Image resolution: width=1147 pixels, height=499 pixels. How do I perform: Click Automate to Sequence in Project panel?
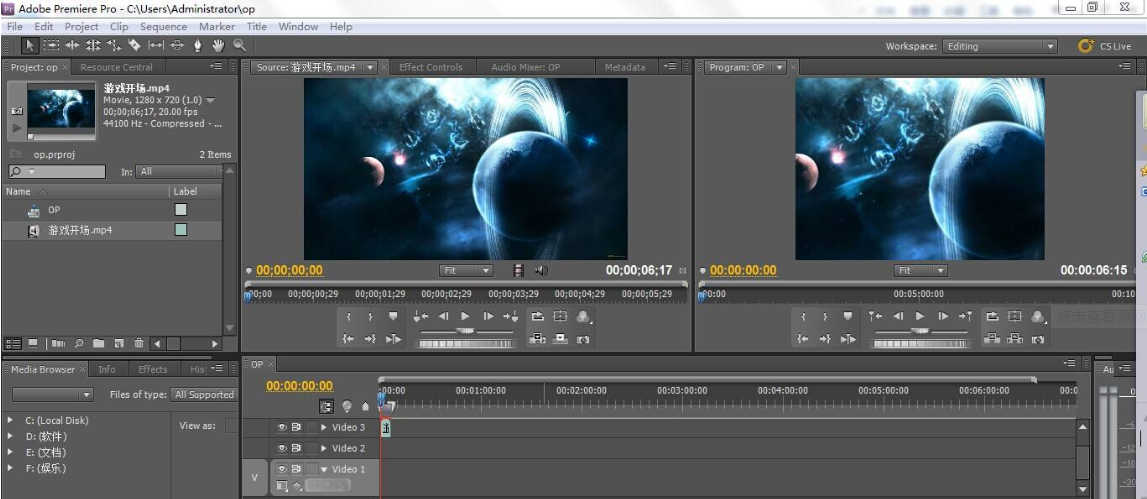tap(59, 343)
